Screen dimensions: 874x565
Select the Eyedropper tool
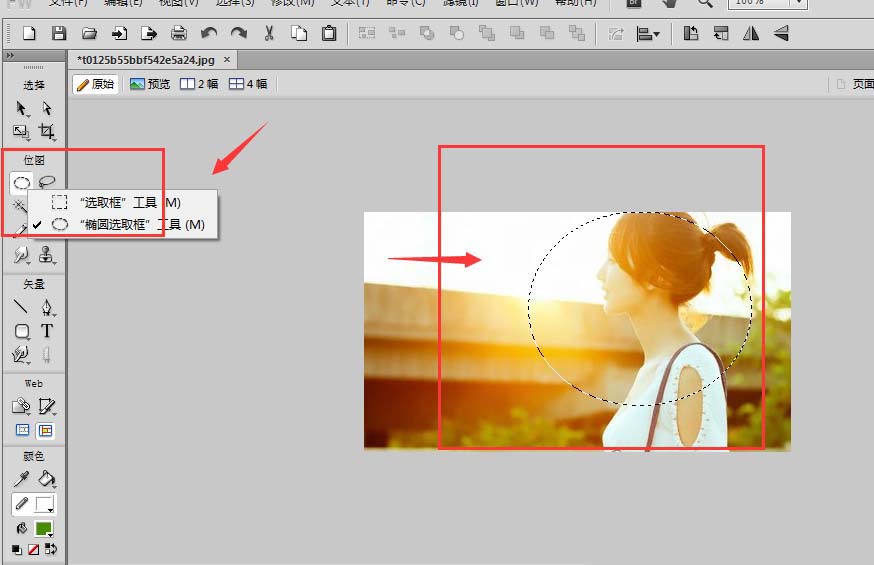21,479
